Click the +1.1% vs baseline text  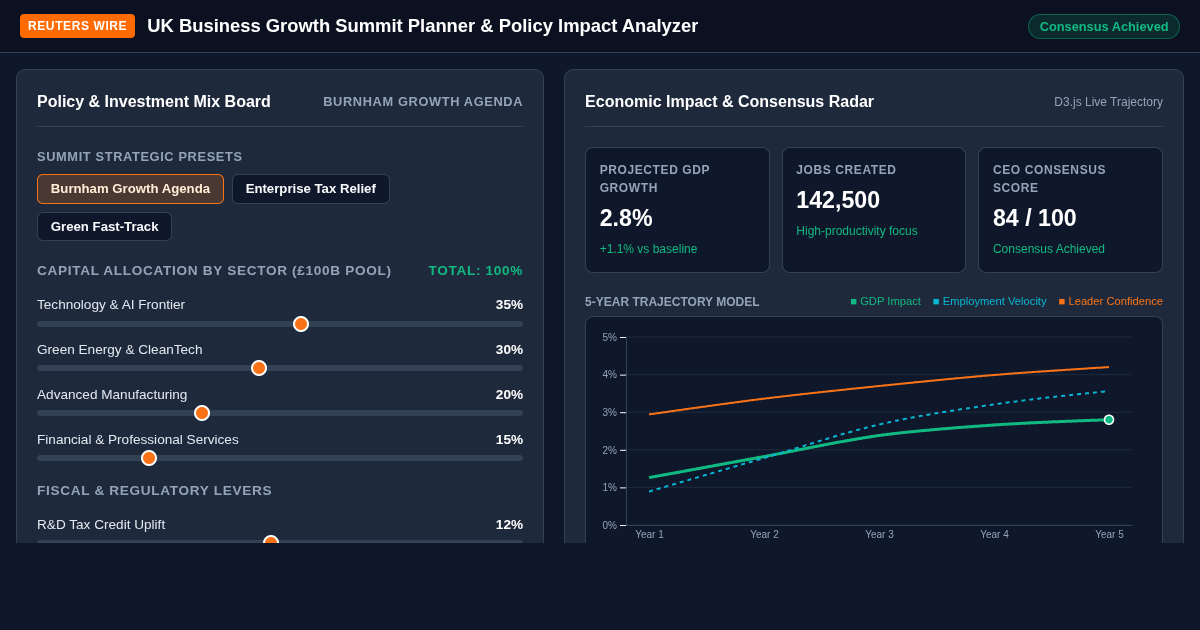tap(648, 249)
